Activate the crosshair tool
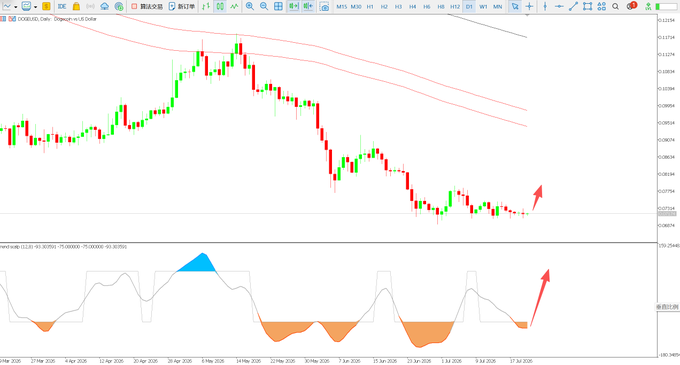Image resolution: width=680 pixels, height=365 pixels. [529, 6]
